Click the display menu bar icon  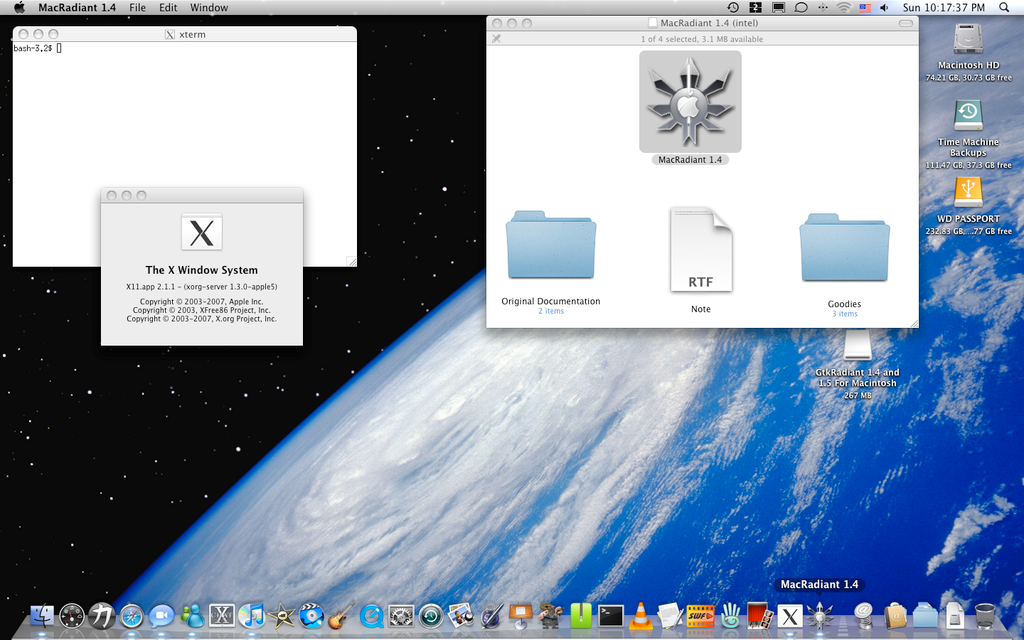click(x=778, y=8)
